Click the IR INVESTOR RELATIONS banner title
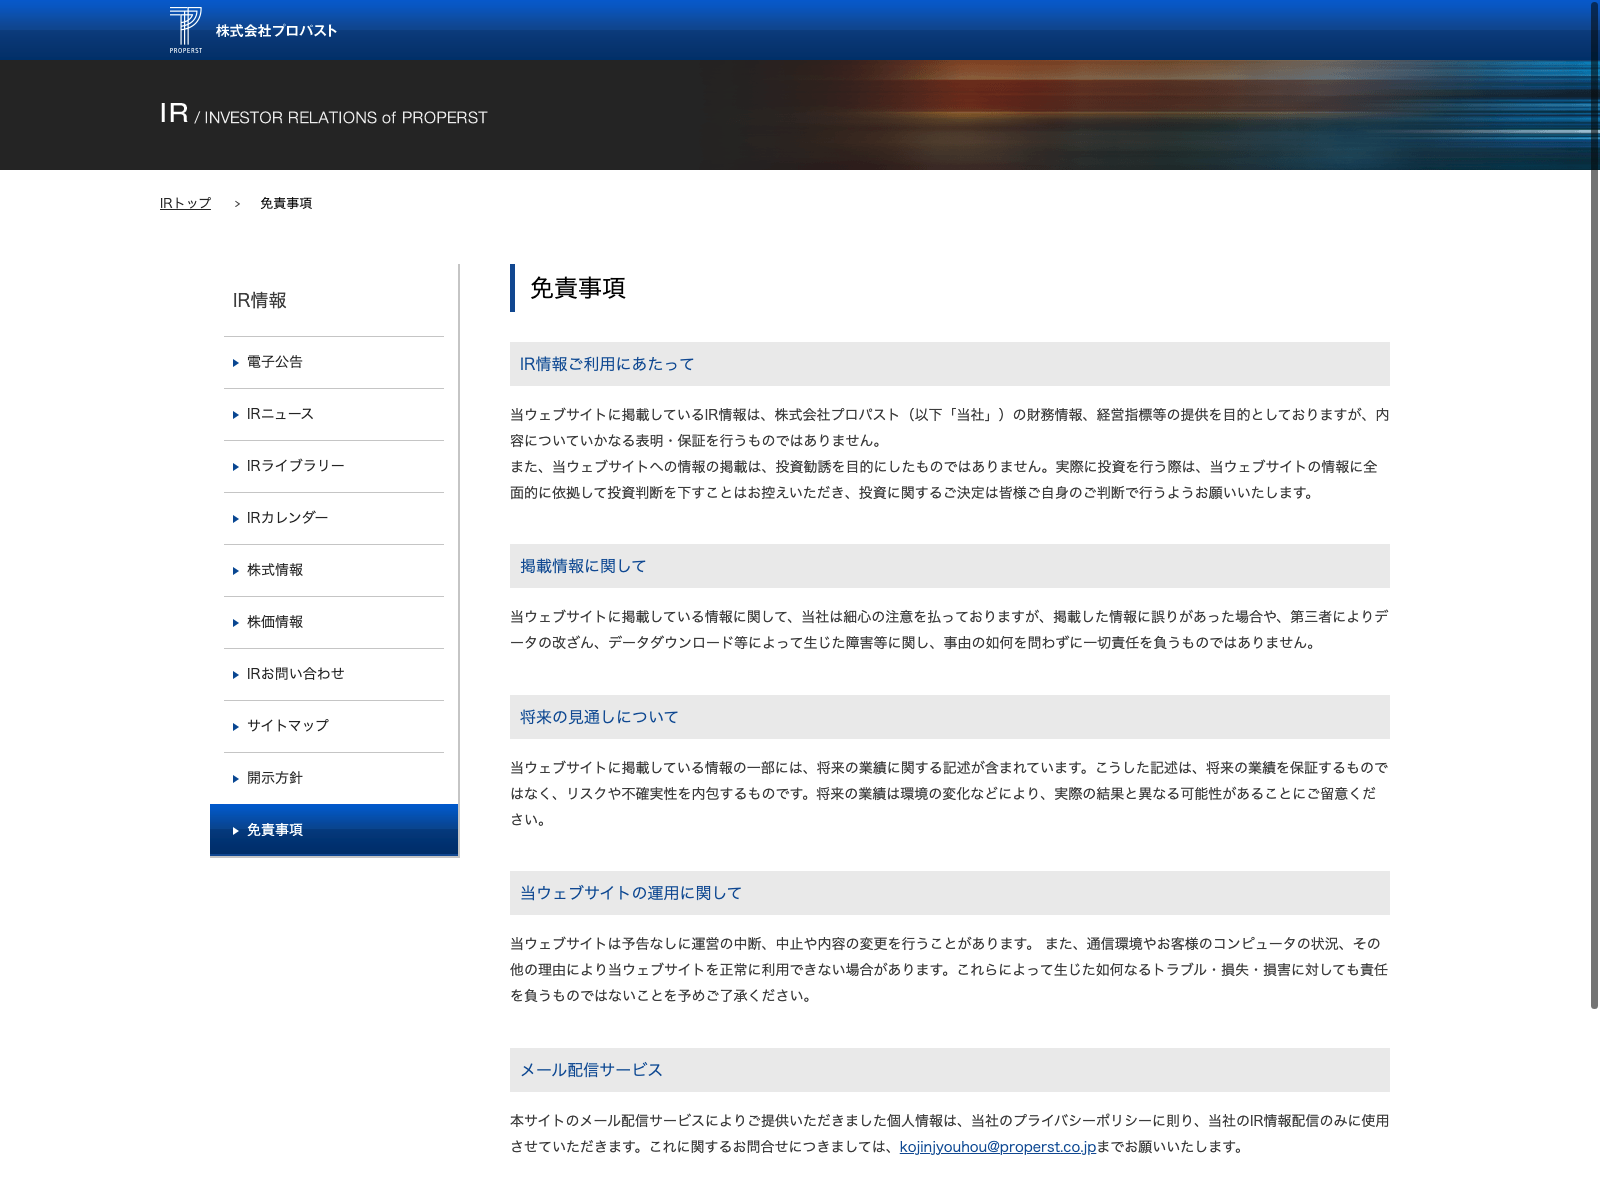The width and height of the screenshot is (1600, 1200). point(323,115)
